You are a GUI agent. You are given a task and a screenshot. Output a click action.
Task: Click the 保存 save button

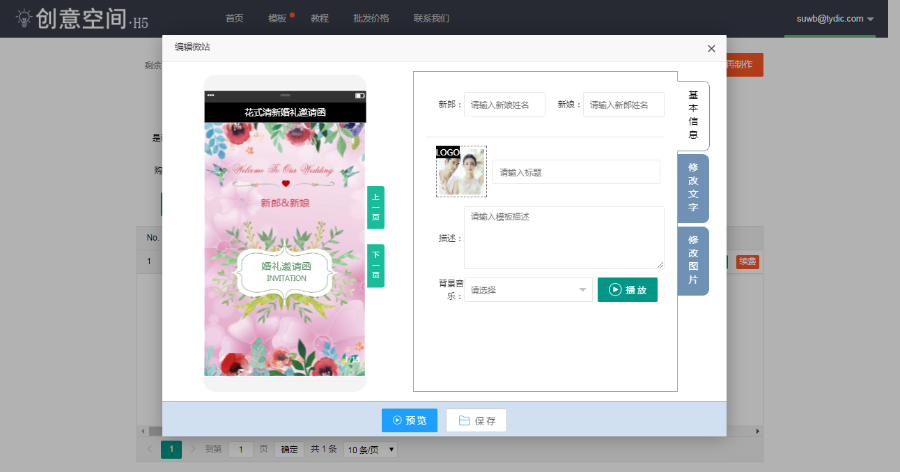pyautogui.click(x=476, y=420)
